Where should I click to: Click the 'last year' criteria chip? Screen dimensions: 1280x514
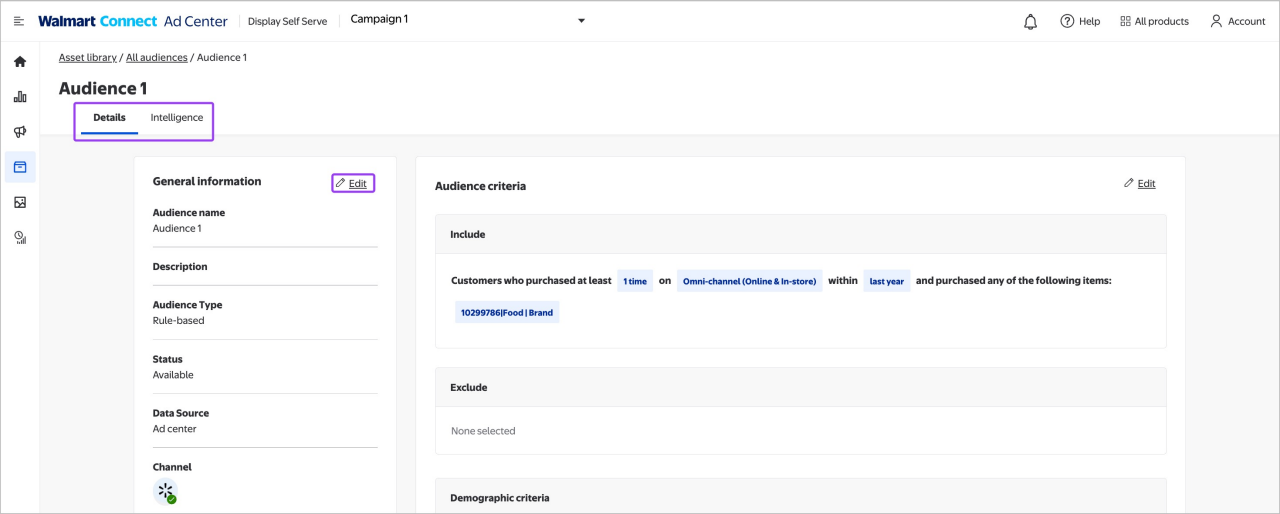(887, 281)
